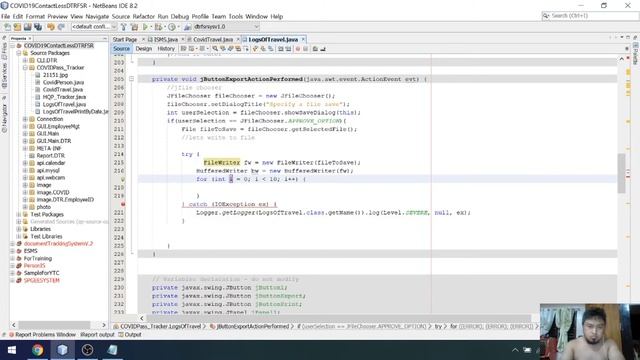
Task: Click the Clean and Build icon
Action: [134, 27]
